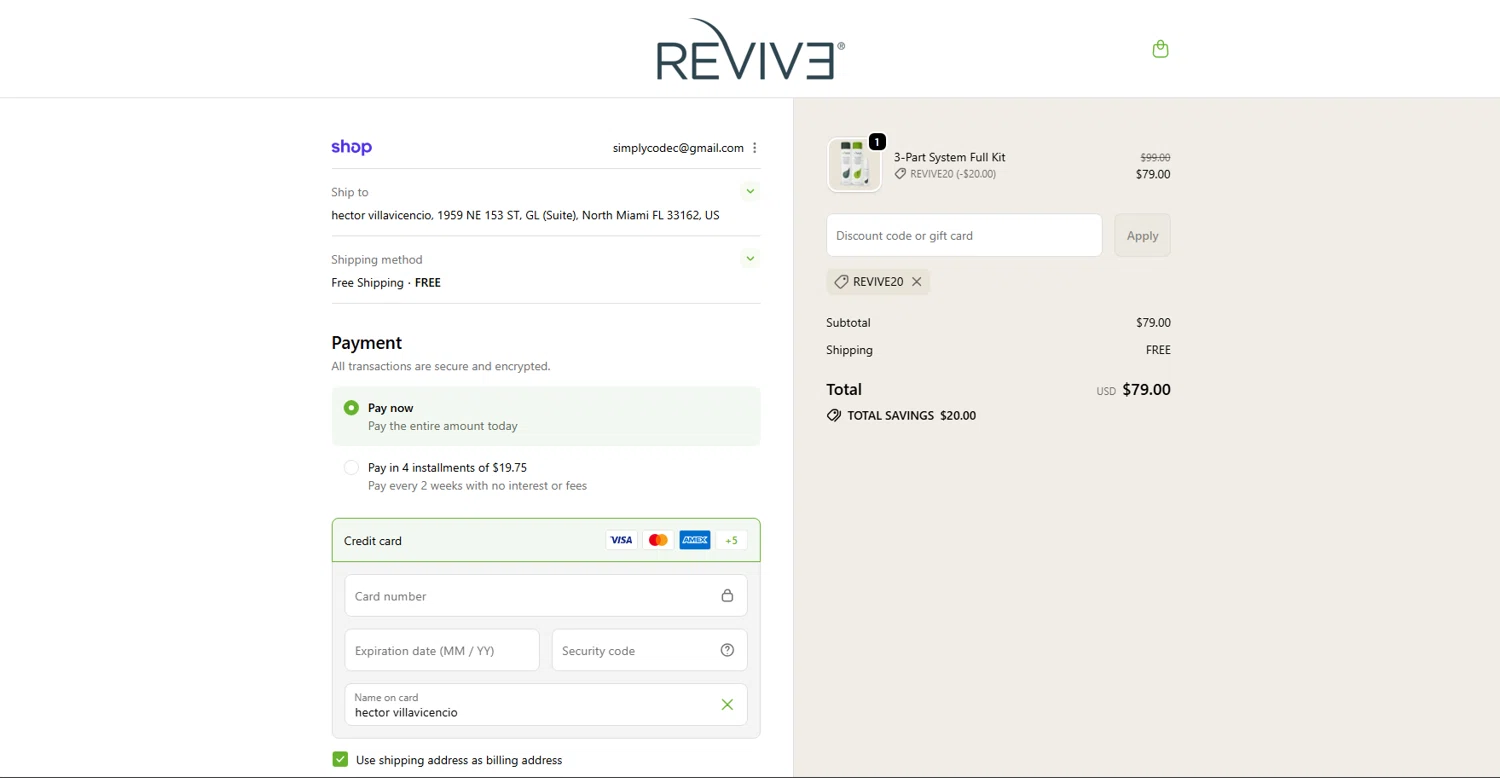Image resolution: width=1500 pixels, height=778 pixels.
Task: Click the REVIVE20 (-$20.00) line under product
Action: tap(945, 174)
